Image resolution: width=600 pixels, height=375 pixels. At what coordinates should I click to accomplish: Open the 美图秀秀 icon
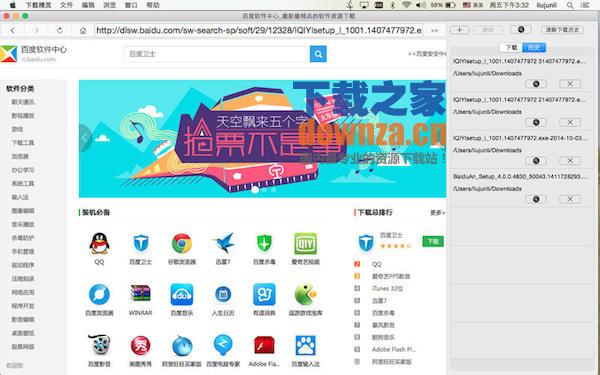(x=140, y=346)
